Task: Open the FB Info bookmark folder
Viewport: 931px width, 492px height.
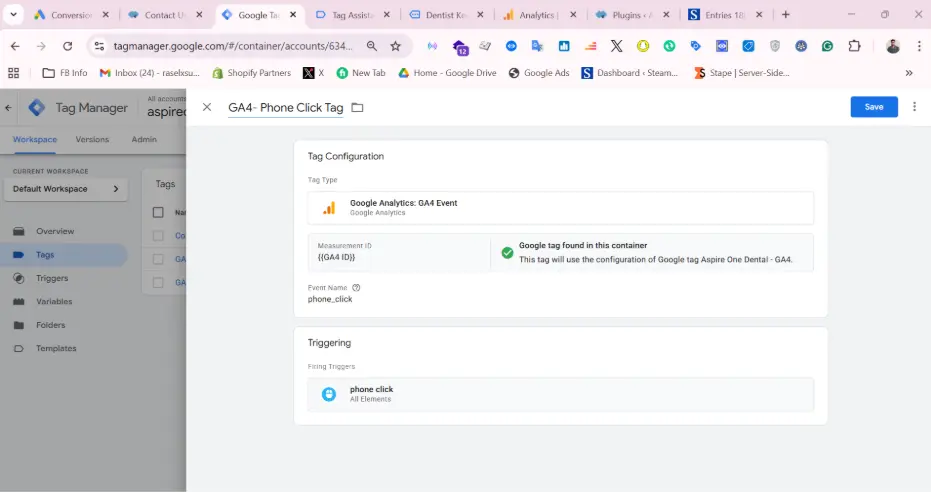Action: [x=65, y=72]
